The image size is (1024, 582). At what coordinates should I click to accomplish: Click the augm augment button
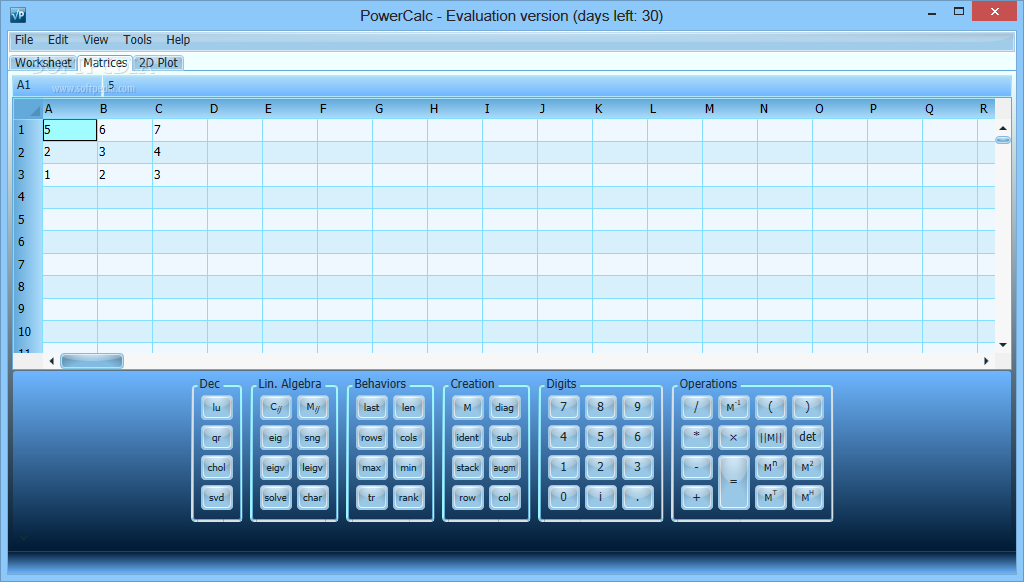505,468
